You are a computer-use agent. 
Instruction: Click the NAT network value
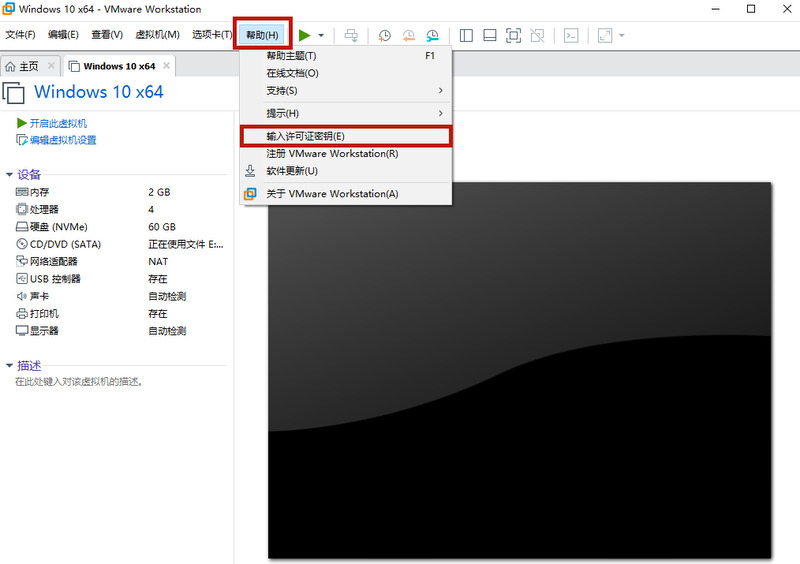click(158, 261)
